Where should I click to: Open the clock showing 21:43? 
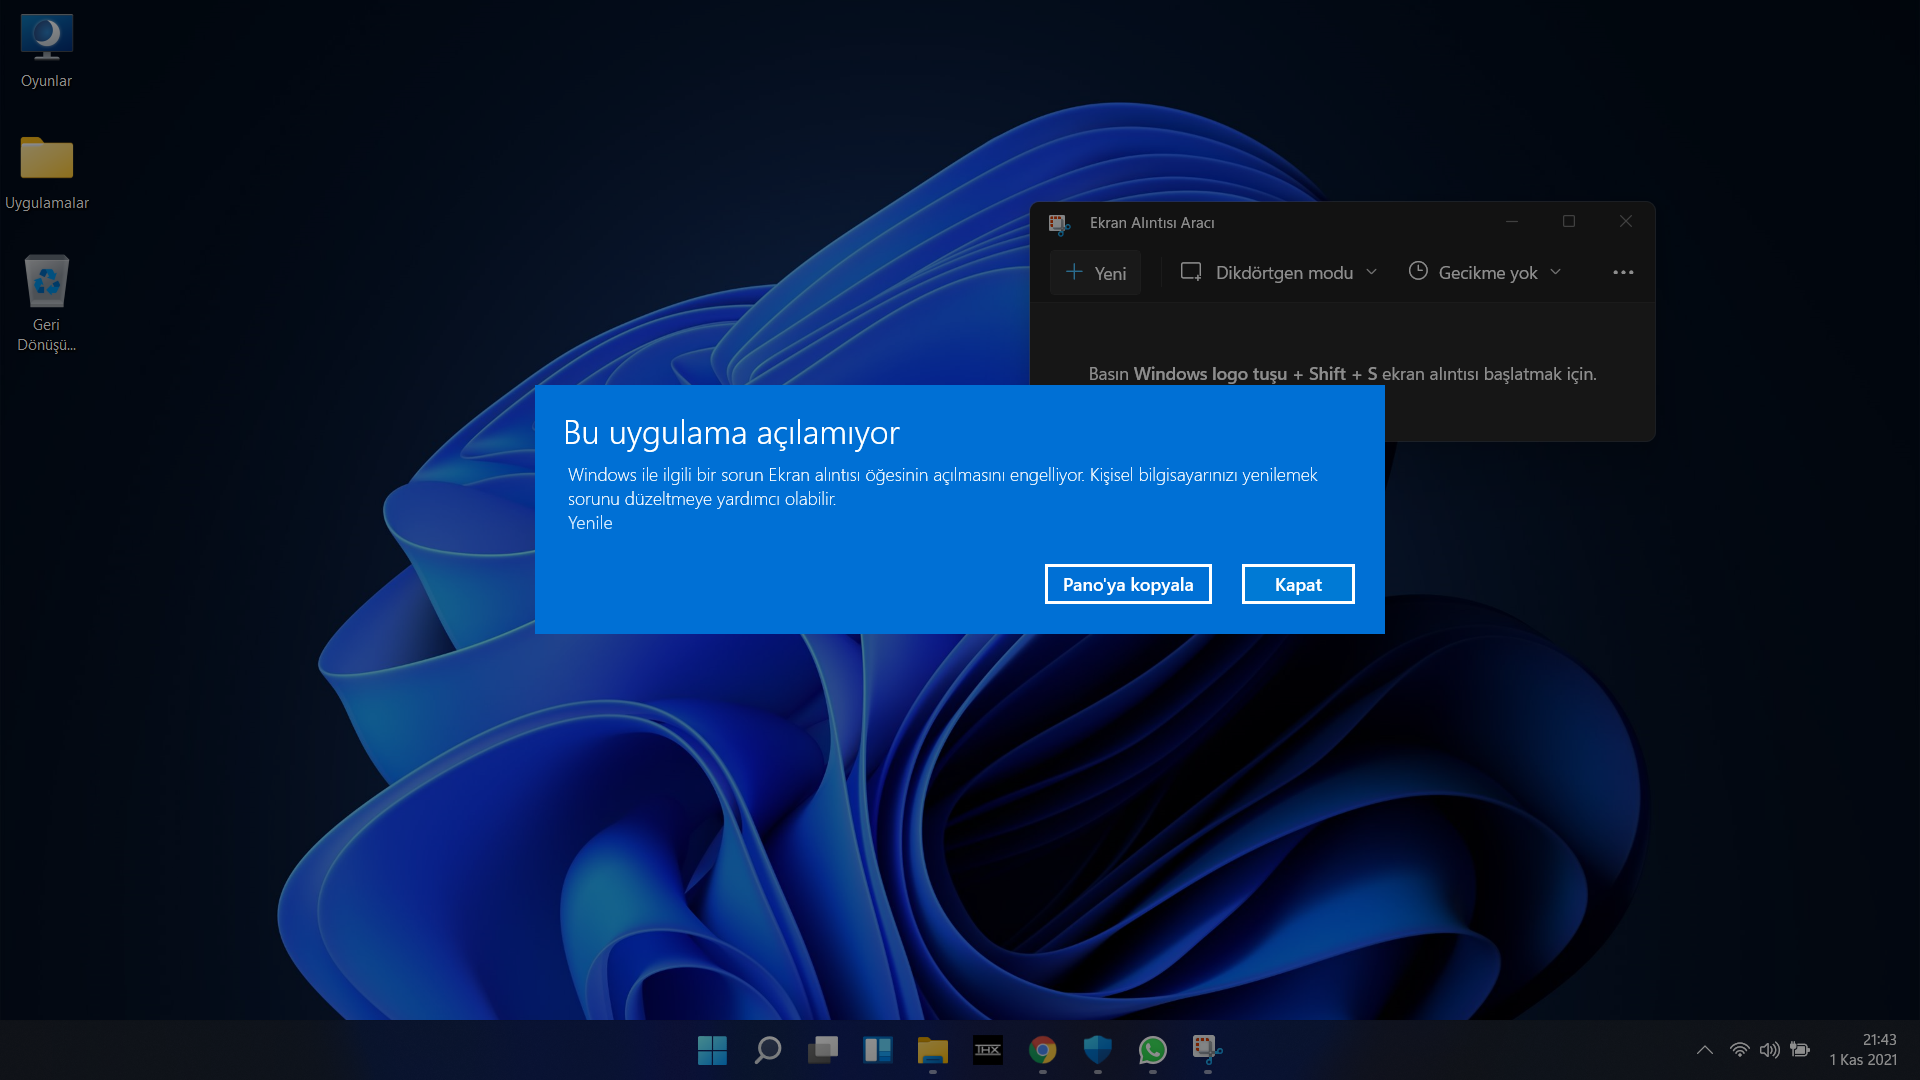(x=1863, y=1050)
